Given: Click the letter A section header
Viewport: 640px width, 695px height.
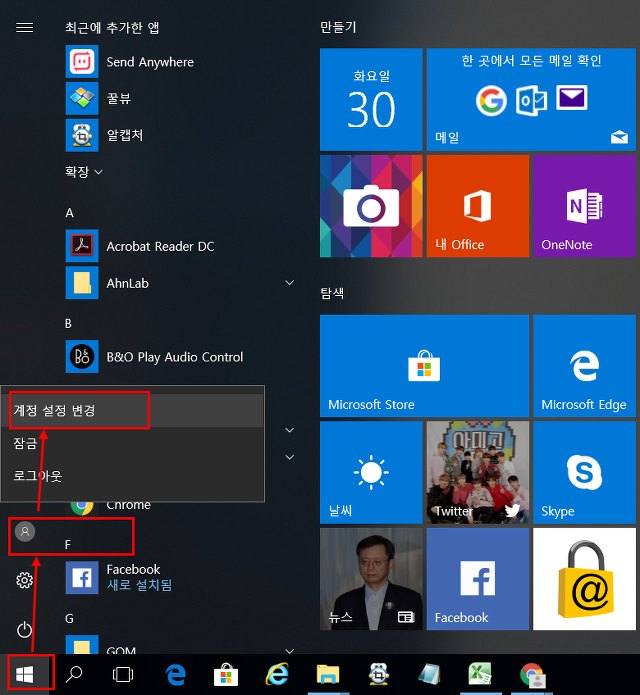Looking at the screenshot, I should point(70,213).
